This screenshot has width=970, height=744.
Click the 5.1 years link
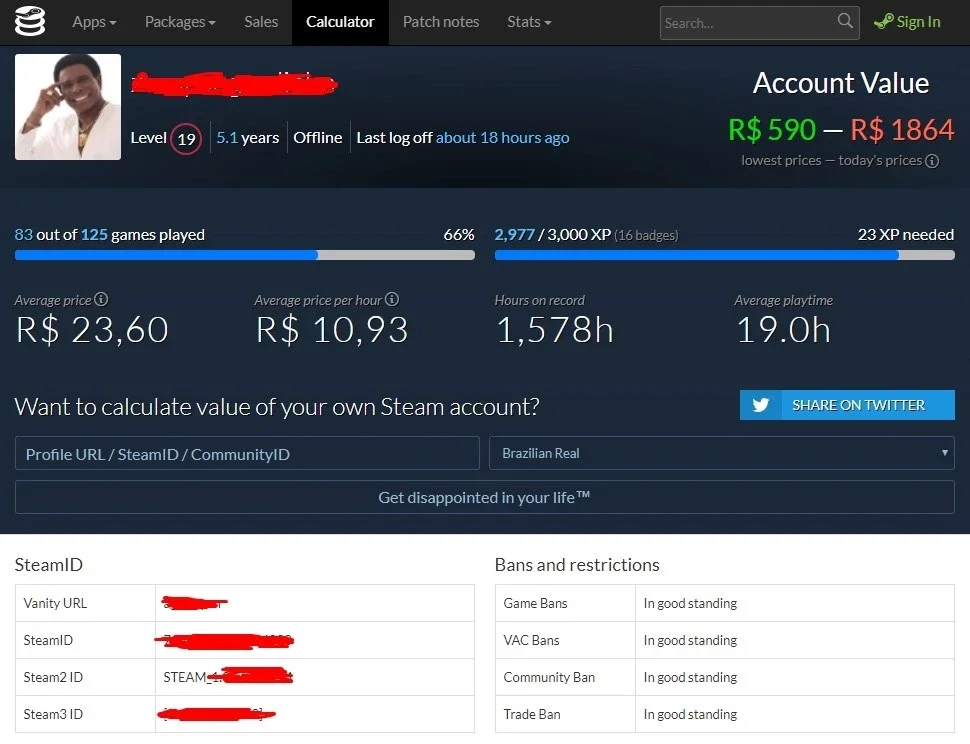coord(247,137)
